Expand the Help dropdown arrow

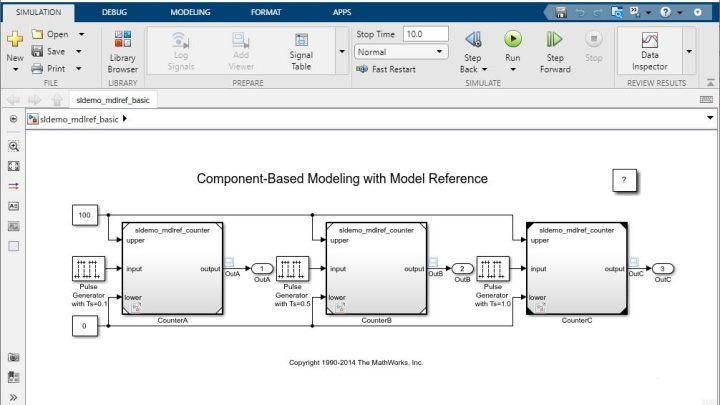tap(680, 12)
